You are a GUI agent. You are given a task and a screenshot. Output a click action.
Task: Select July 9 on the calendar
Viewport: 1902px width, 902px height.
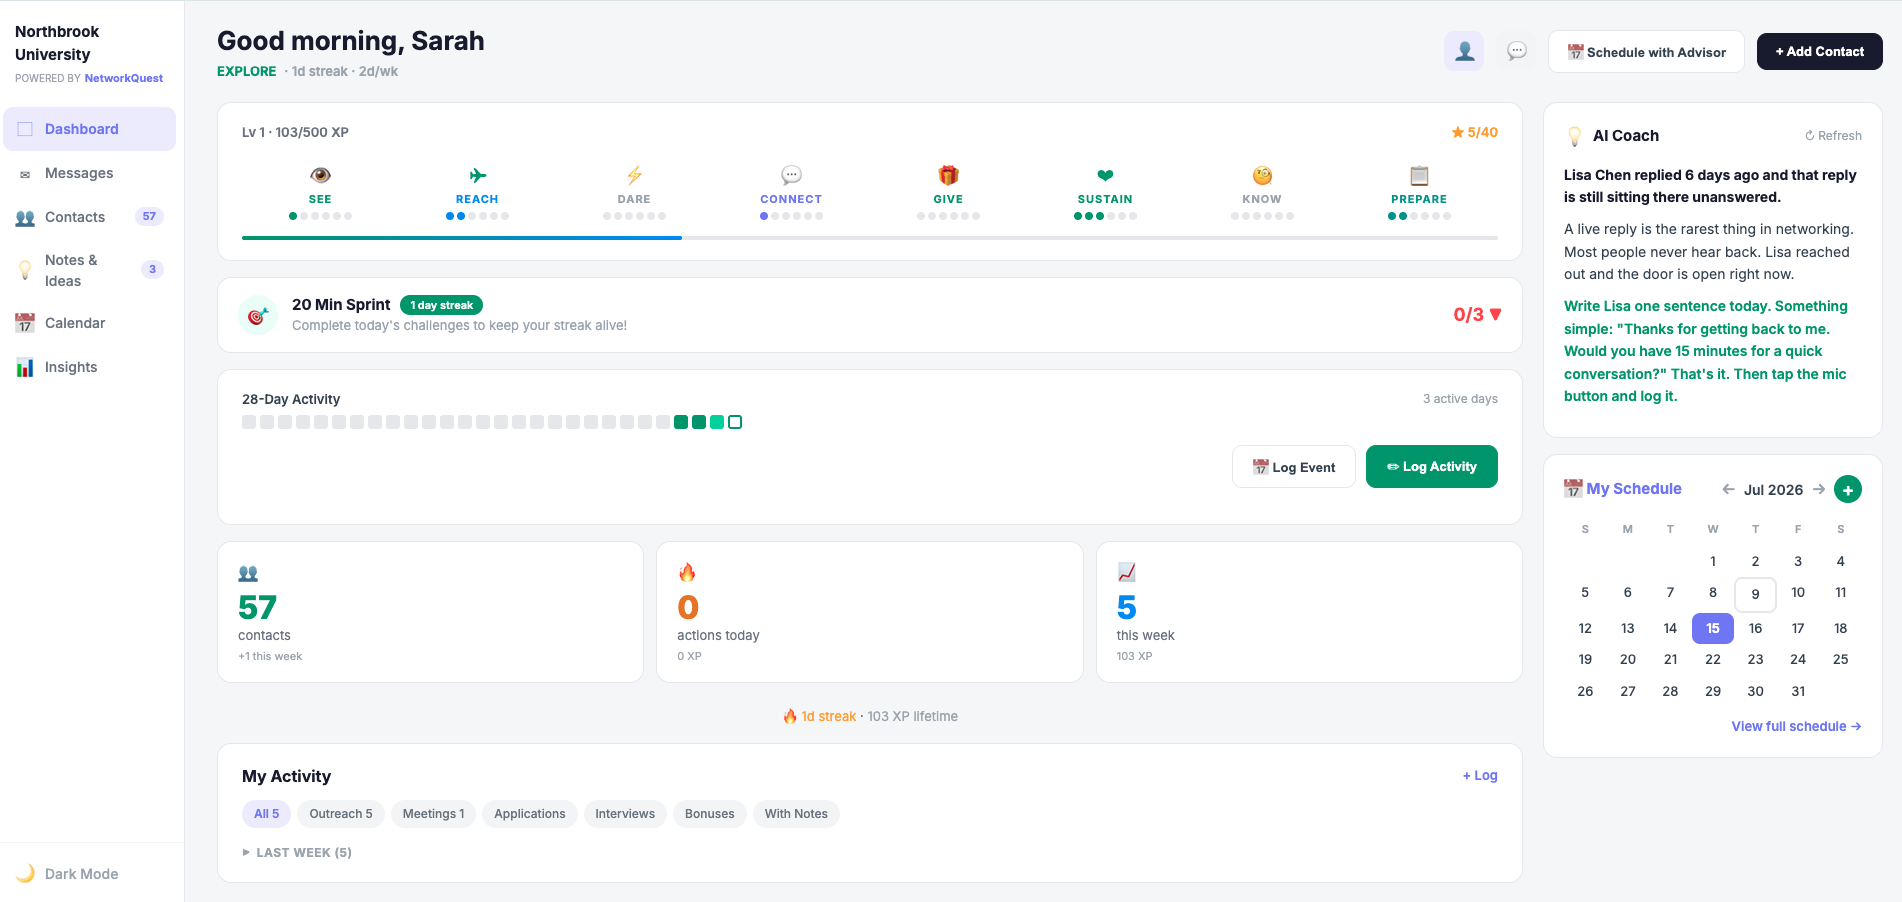pyautogui.click(x=1755, y=594)
